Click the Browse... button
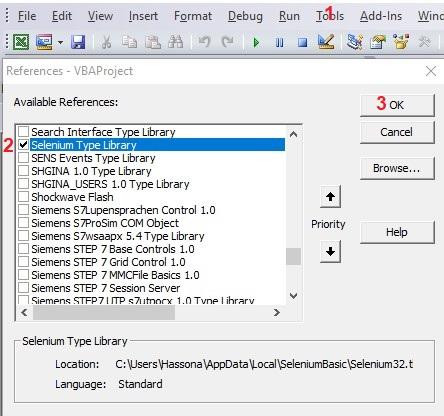Image resolution: width=444 pixels, height=416 pixels. tap(397, 168)
